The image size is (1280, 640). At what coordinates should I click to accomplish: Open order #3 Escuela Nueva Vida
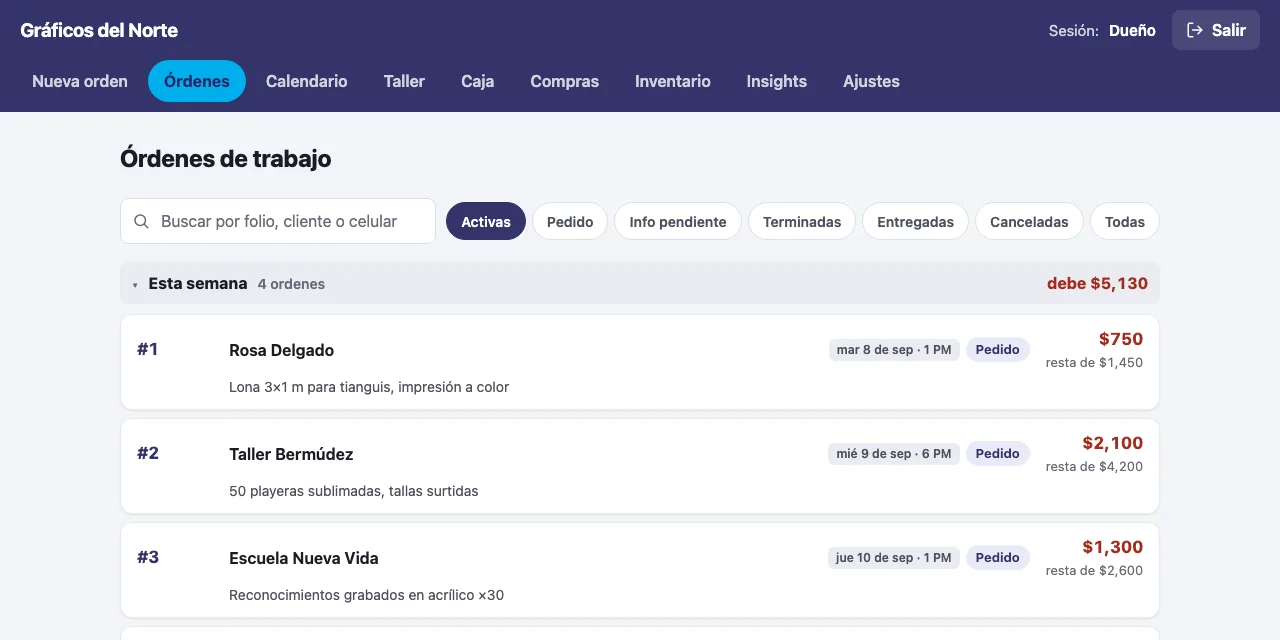(640, 570)
